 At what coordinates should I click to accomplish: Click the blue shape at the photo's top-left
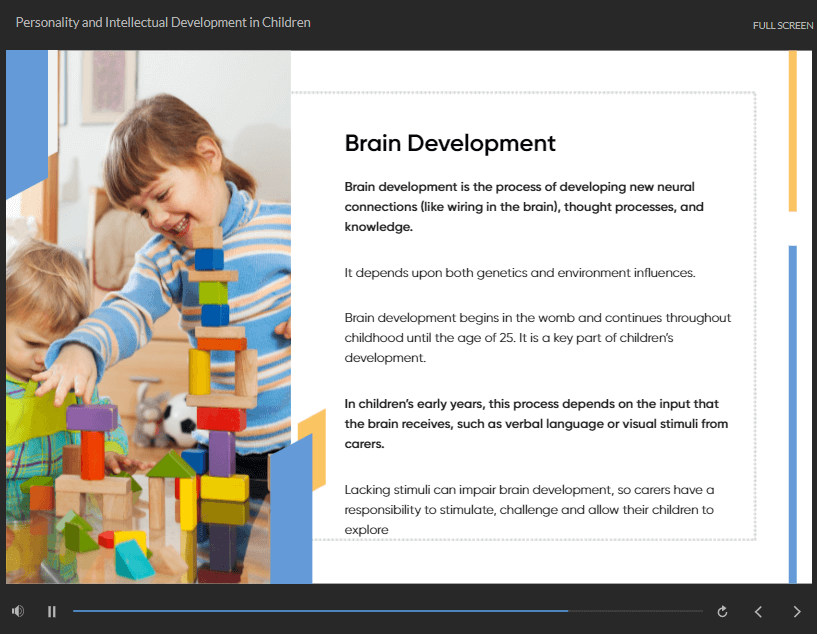(x=26, y=120)
